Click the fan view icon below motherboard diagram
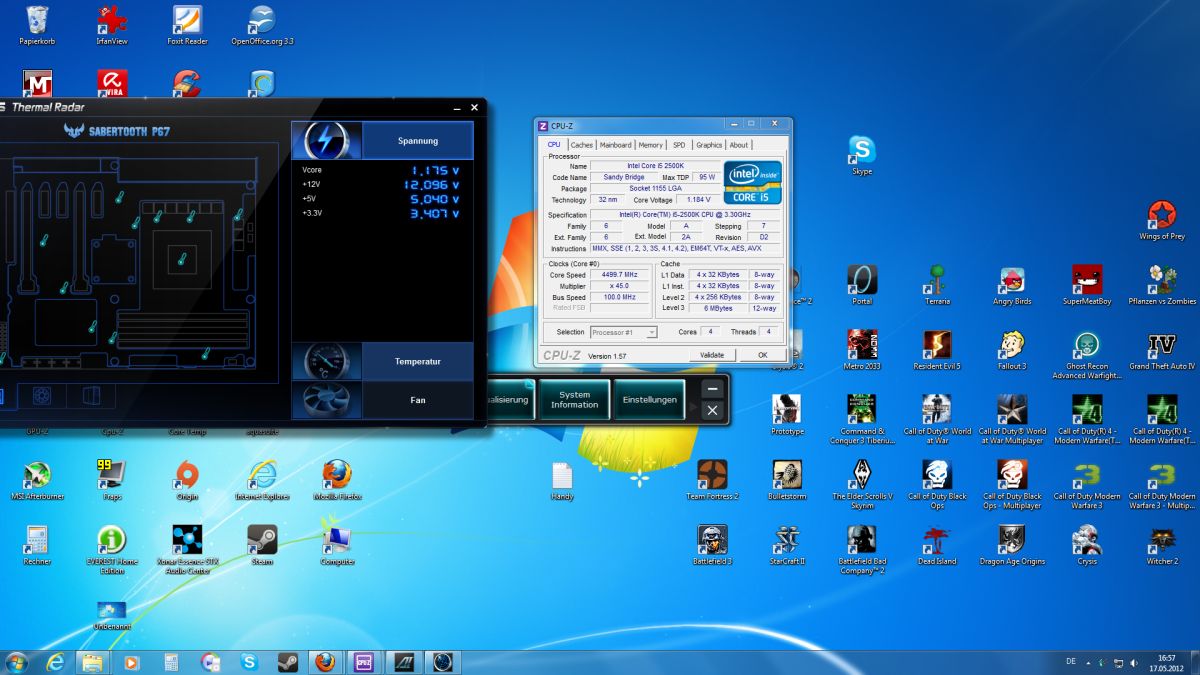Viewport: 1200px width, 675px height. (42, 396)
